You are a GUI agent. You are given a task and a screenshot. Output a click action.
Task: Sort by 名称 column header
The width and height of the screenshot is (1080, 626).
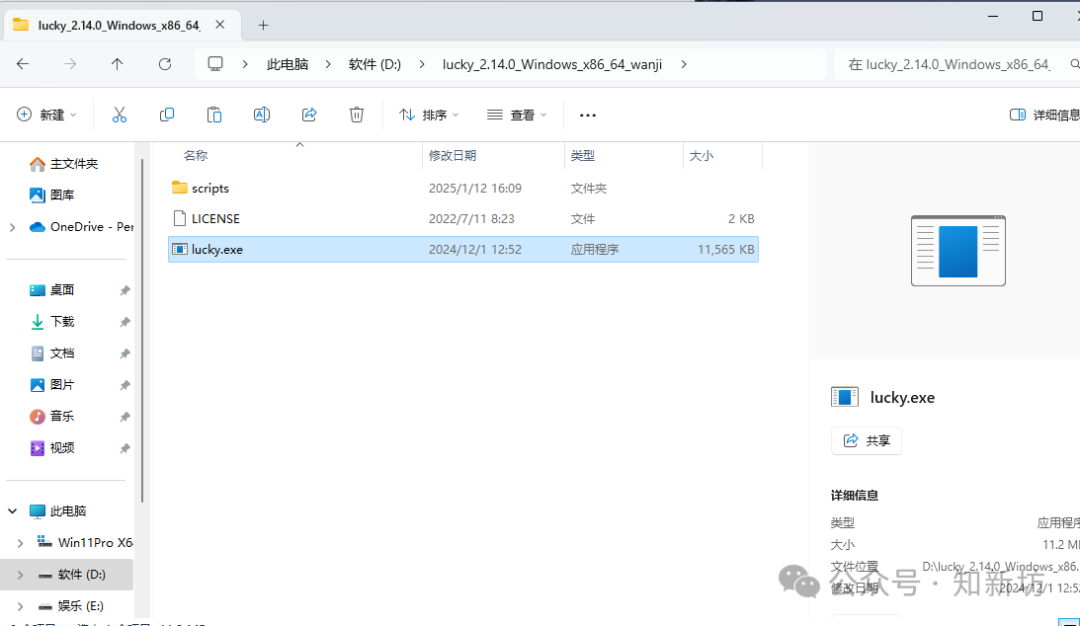point(196,156)
